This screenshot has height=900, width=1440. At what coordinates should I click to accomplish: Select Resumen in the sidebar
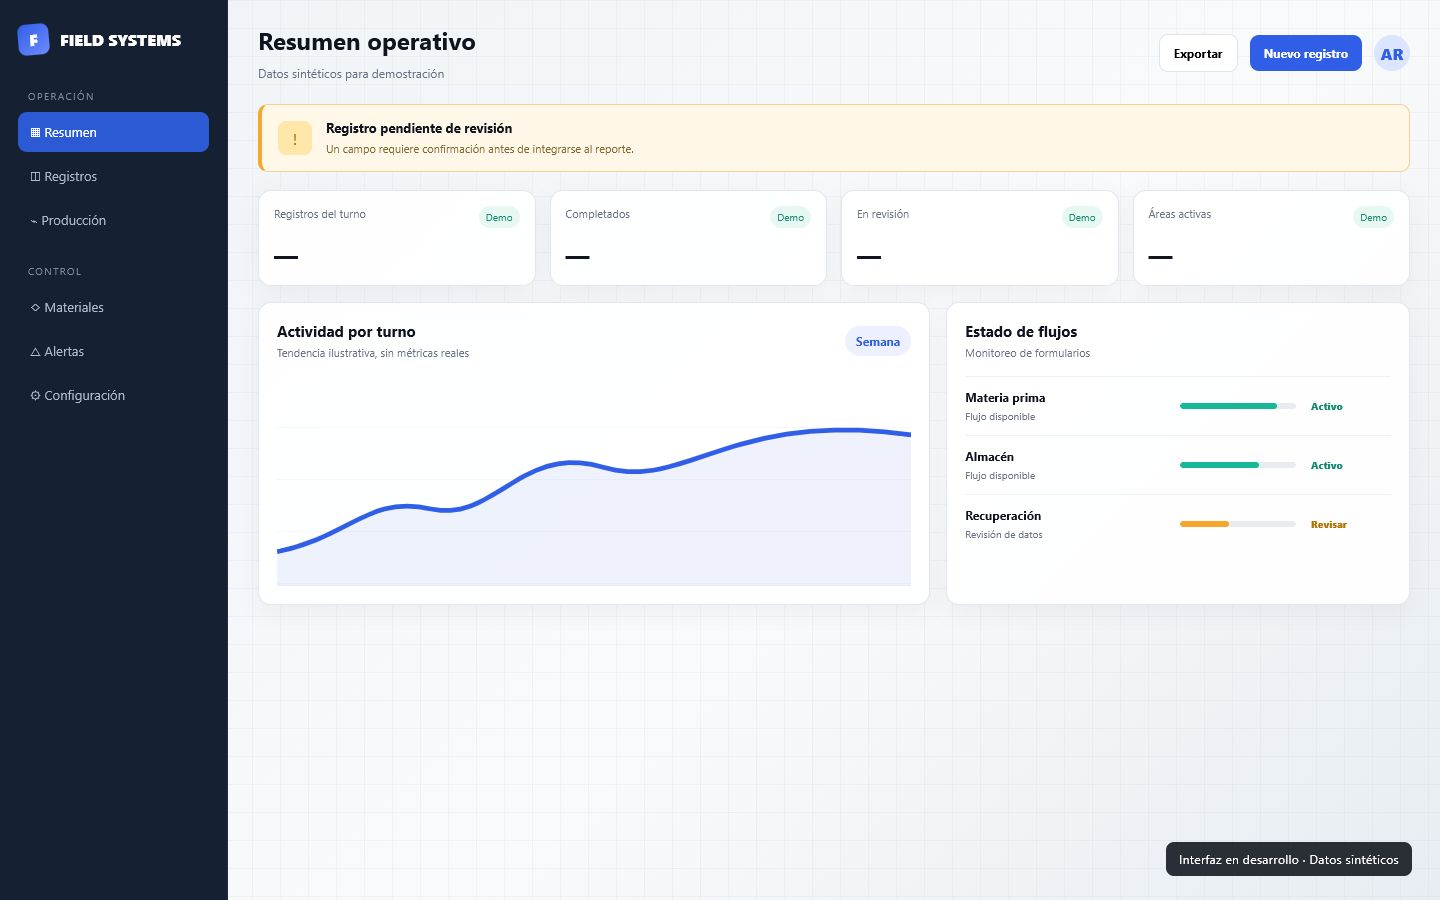(113, 132)
